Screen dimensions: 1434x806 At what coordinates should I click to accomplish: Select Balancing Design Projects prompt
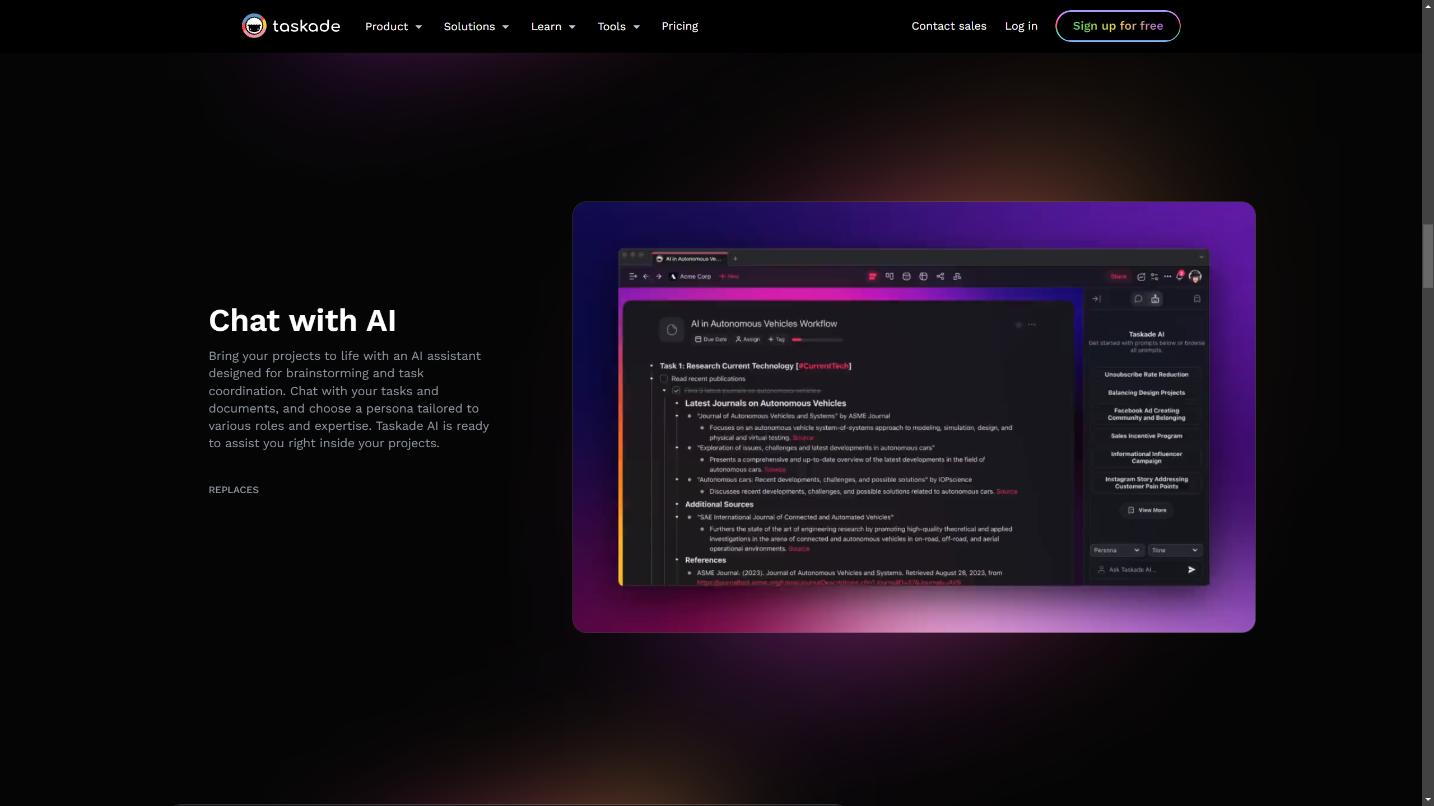(1146, 392)
